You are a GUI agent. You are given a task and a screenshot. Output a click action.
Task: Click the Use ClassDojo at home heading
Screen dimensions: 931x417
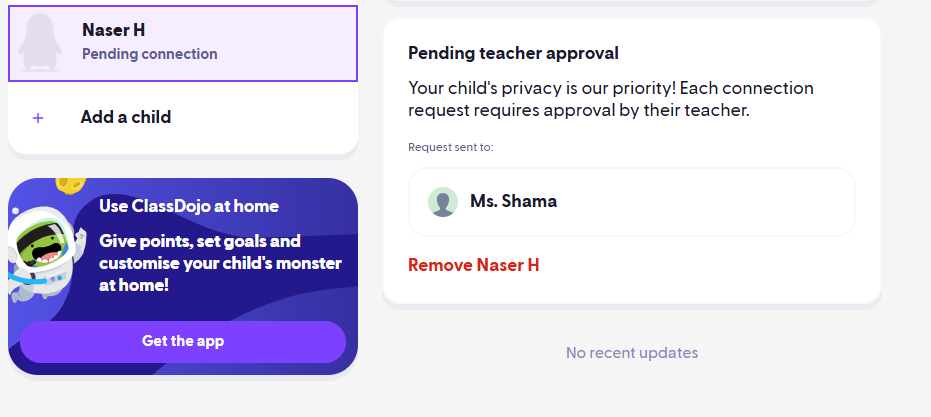click(189, 206)
